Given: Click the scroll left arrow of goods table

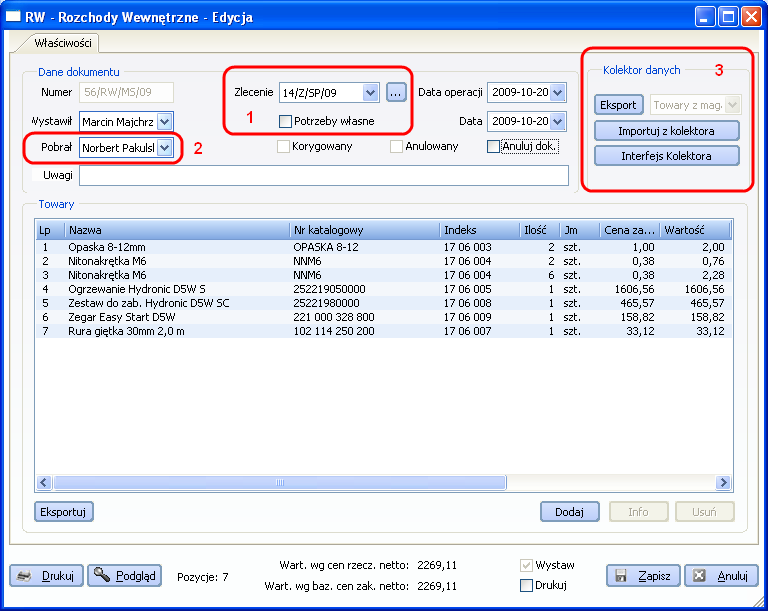Looking at the screenshot, I should click(44, 483).
